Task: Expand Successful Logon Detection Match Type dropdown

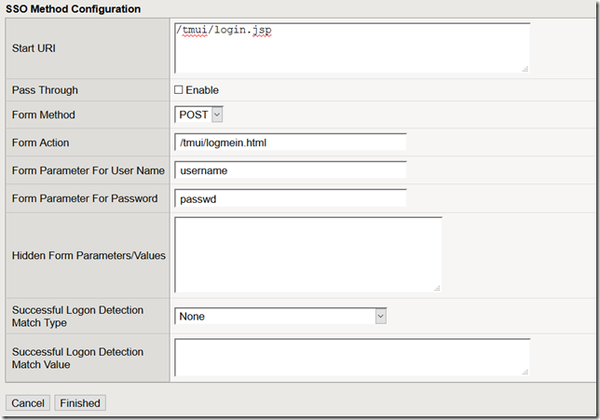Action: click(x=280, y=316)
